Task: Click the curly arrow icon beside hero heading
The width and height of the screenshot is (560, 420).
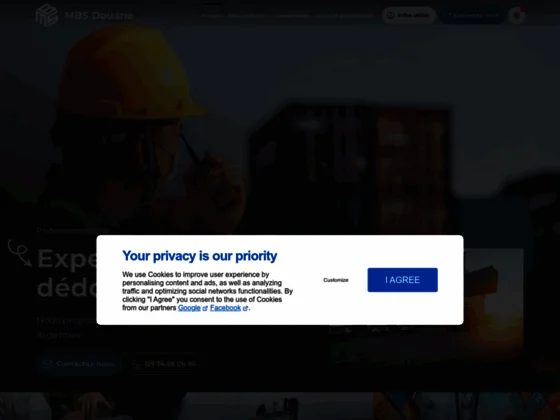Action: pyautogui.click(x=20, y=253)
